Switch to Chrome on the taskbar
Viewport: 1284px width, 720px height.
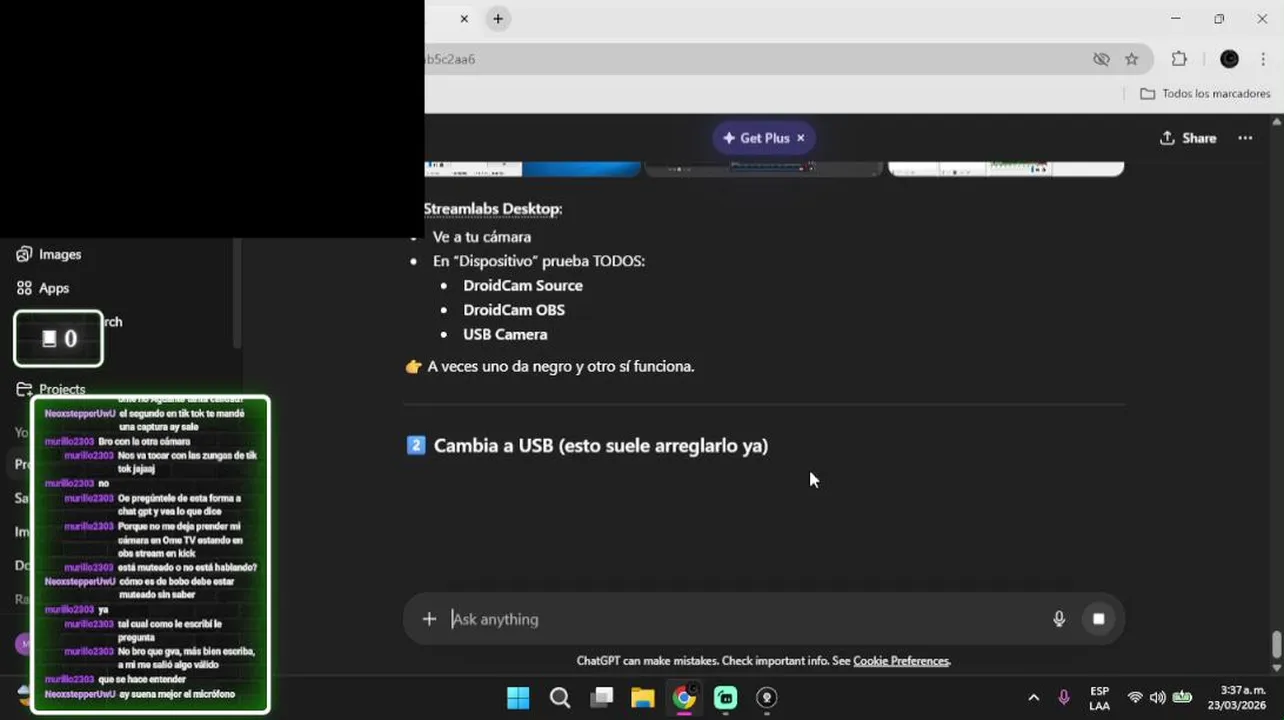[684, 698]
